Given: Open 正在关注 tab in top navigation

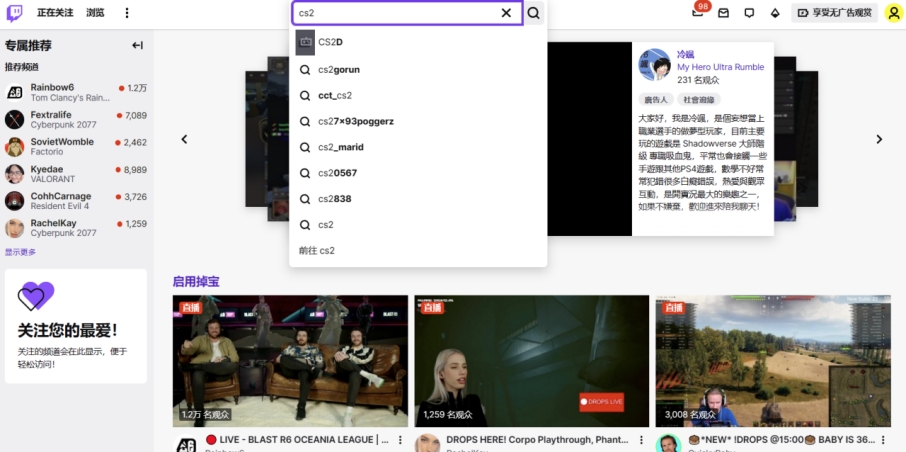Looking at the screenshot, I should click(x=55, y=13).
